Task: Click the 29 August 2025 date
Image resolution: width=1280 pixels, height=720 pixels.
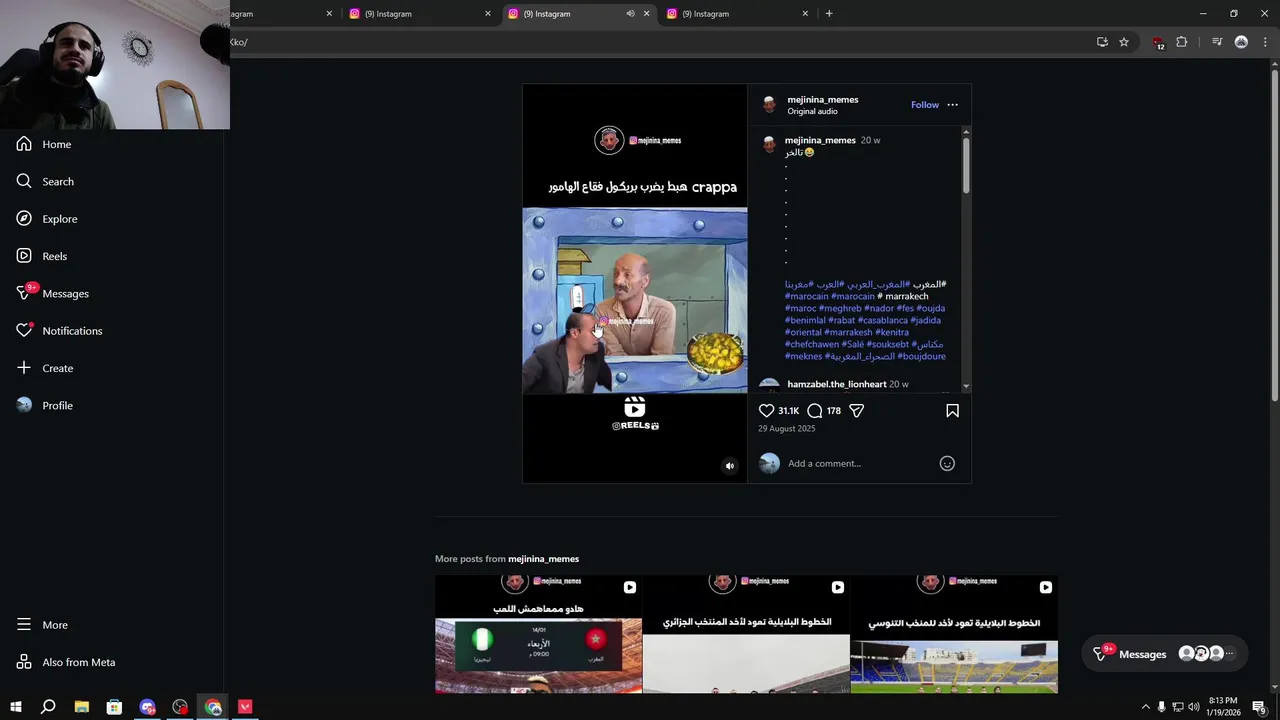Action: [x=786, y=429]
